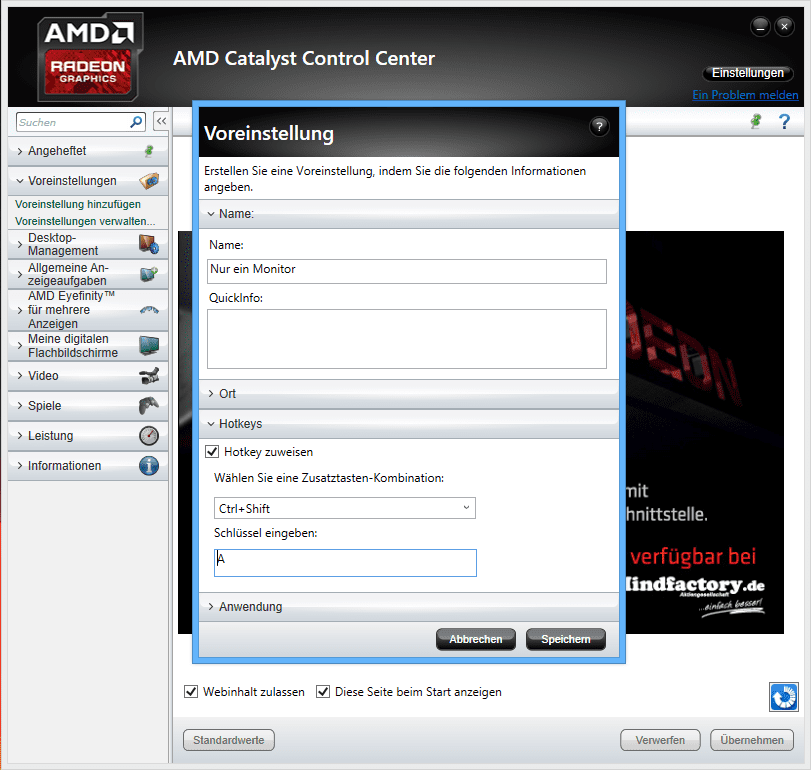Uncheck Hotkey zuweisen checkbox
The width and height of the screenshot is (811, 770).
click(x=212, y=452)
